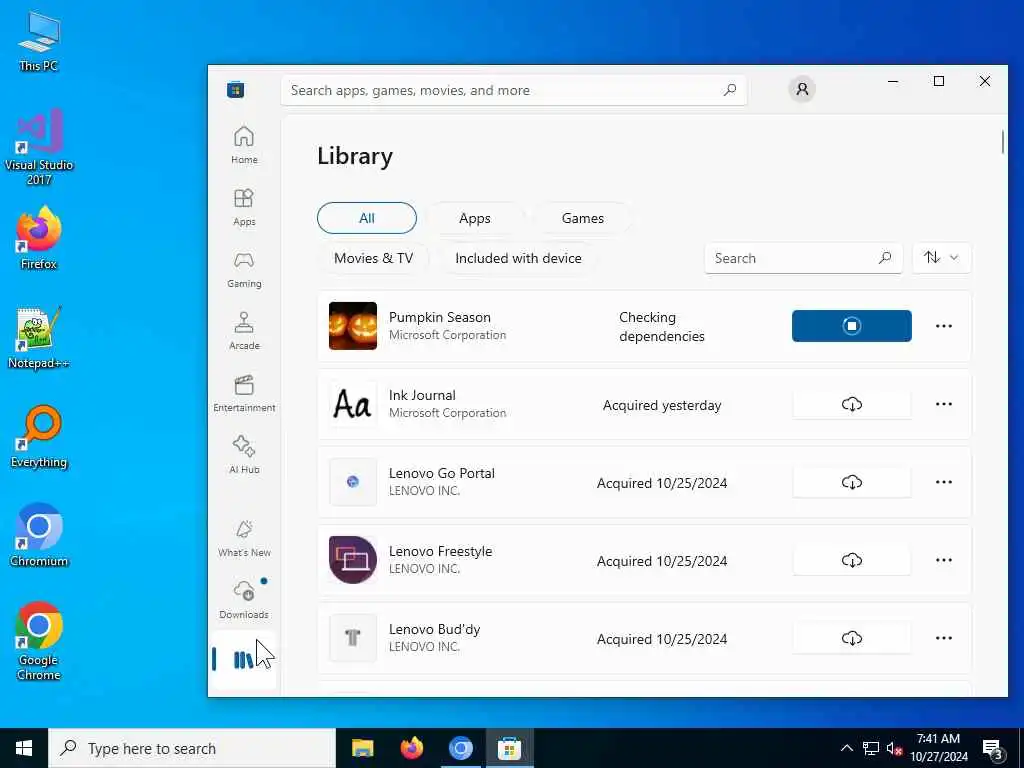Download Lenovo Freestyle app
The width and height of the screenshot is (1024, 768).
pos(852,560)
